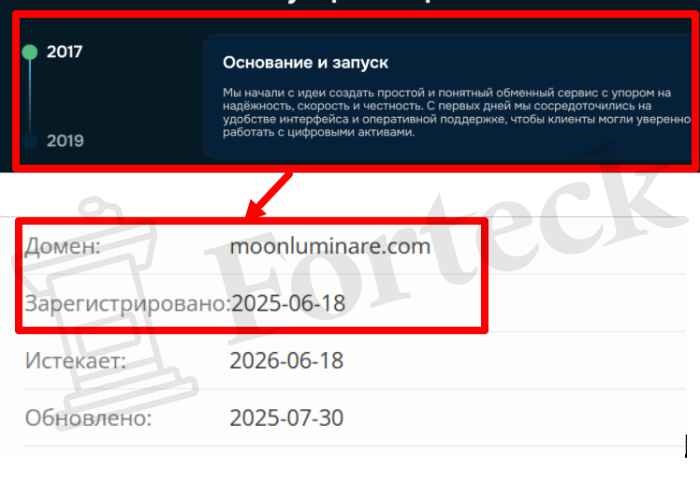
Task: Click the 'Домен:' field label
Action: click(62, 246)
